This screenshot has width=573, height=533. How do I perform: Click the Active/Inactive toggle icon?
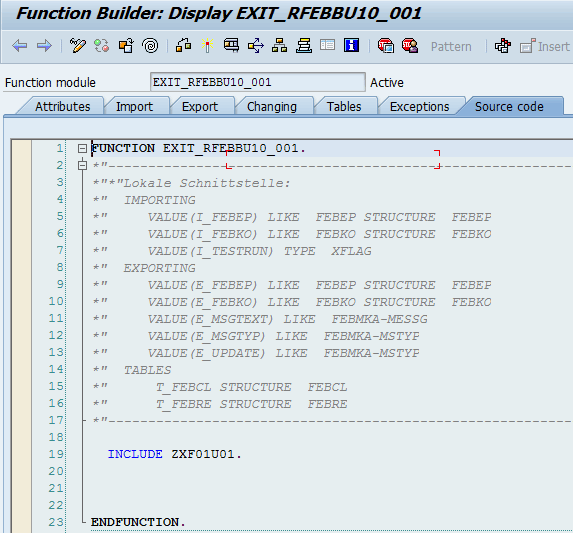[x=102, y=46]
